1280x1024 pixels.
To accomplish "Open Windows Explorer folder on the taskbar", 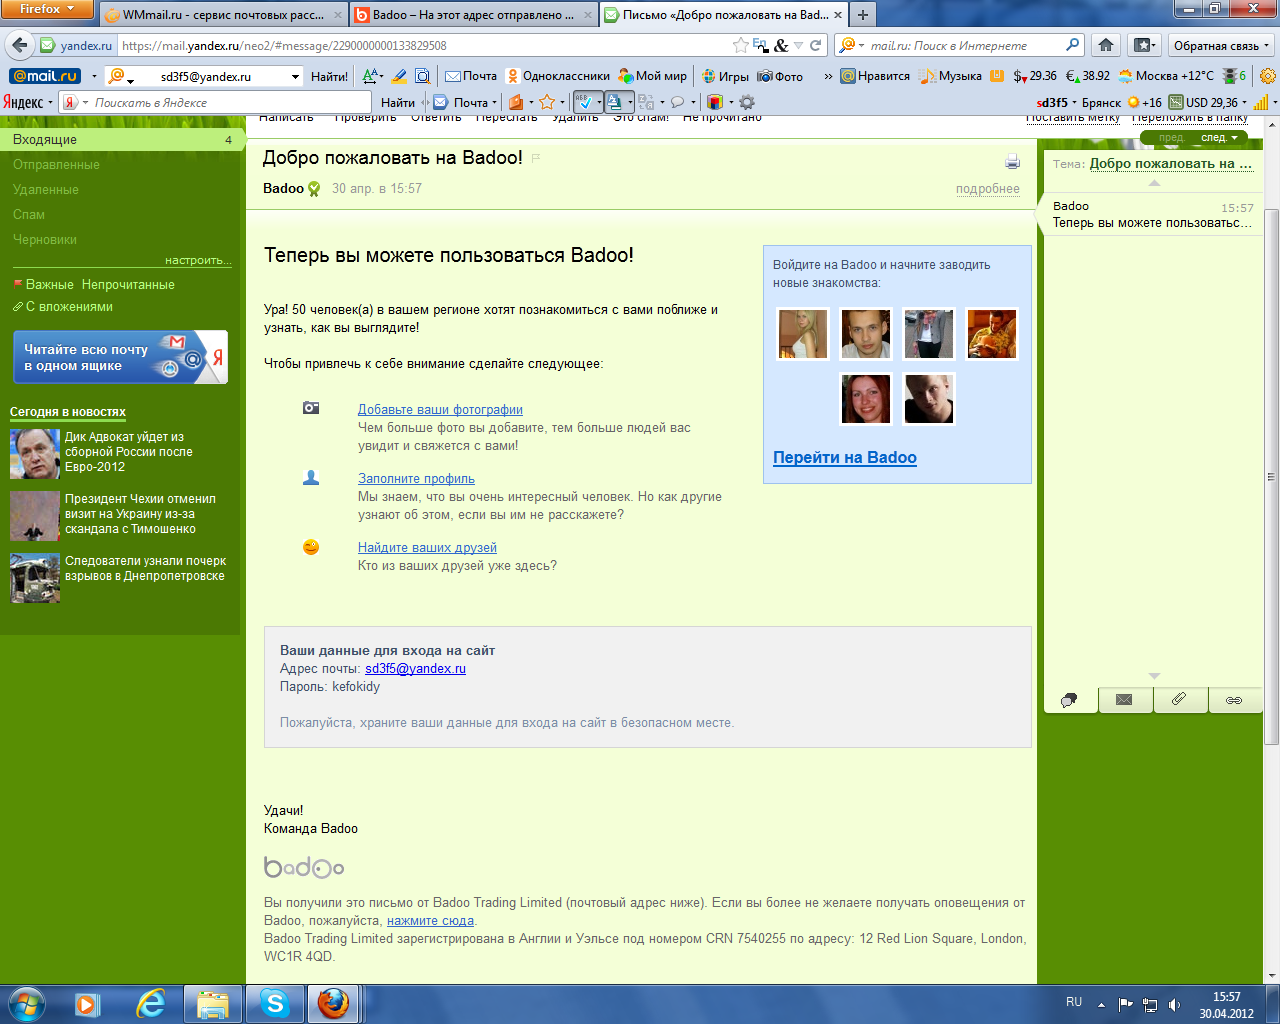I will click(213, 1003).
